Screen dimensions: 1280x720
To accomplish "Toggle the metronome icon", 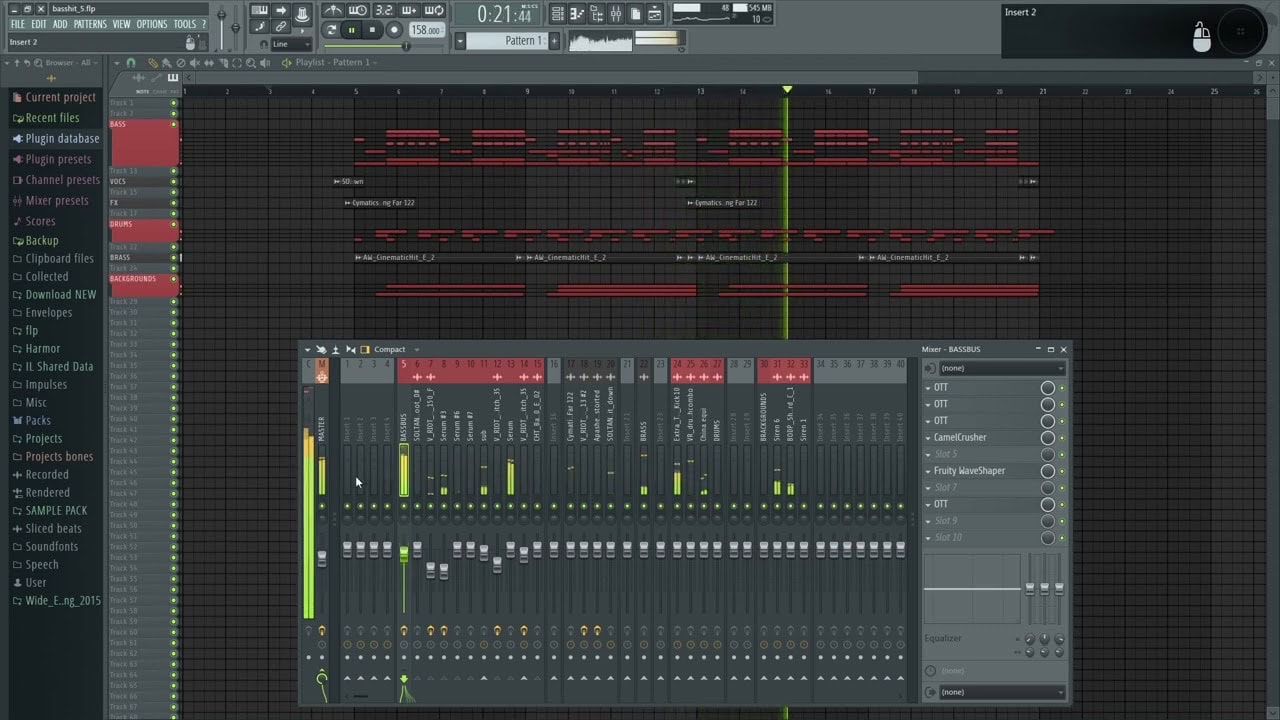I will click(x=334, y=11).
